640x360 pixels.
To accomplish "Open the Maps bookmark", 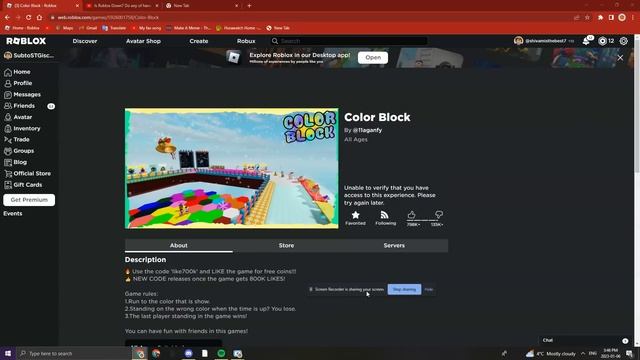I will [64, 28].
